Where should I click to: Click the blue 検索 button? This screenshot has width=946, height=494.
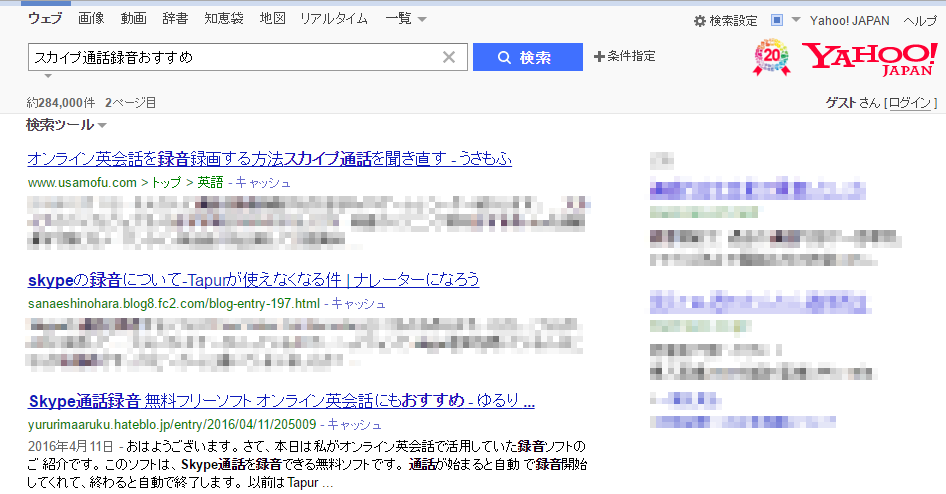[528, 57]
